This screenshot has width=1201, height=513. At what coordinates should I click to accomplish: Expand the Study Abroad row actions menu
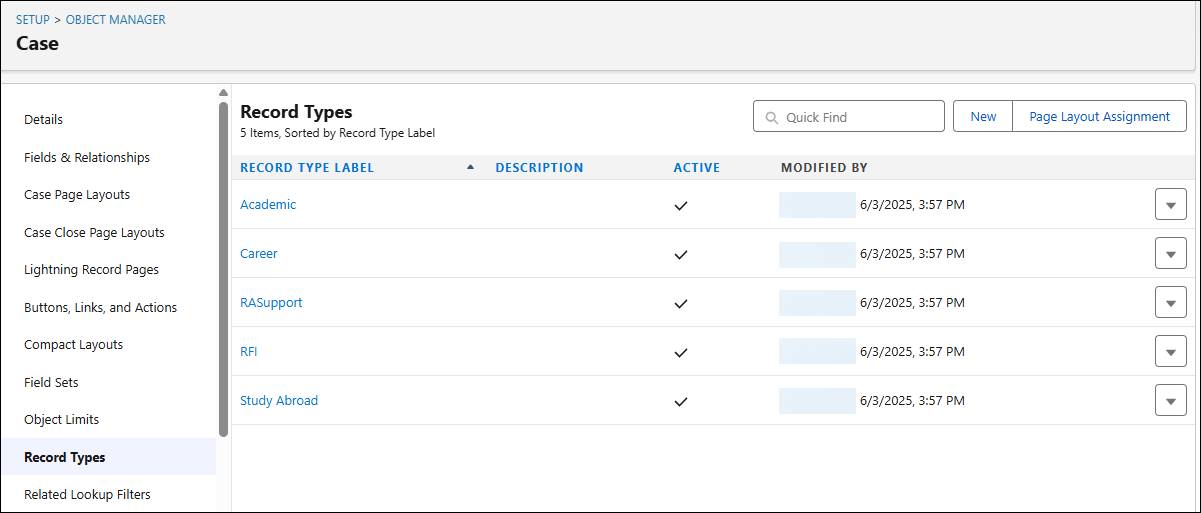pyautogui.click(x=1170, y=401)
